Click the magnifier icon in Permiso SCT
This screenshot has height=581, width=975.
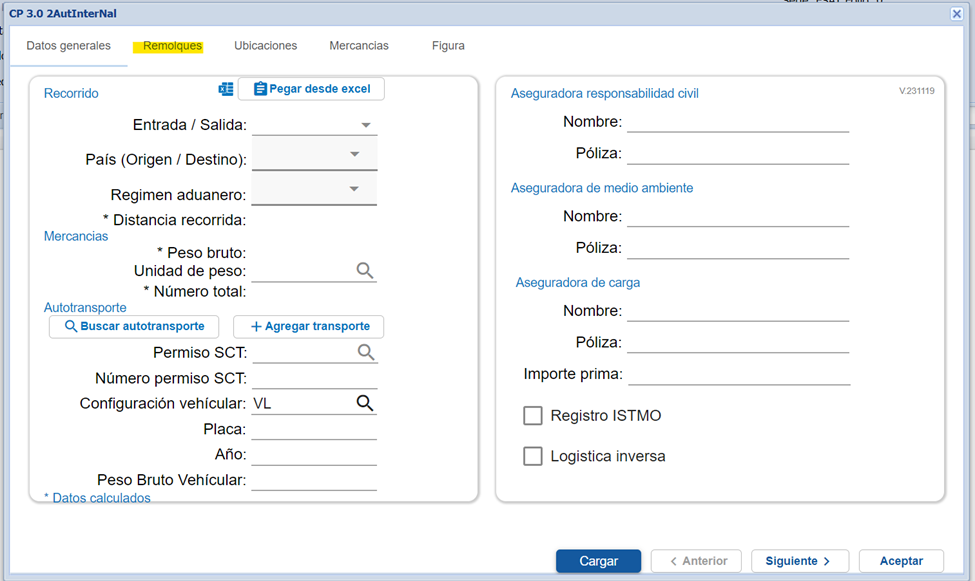click(x=366, y=352)
